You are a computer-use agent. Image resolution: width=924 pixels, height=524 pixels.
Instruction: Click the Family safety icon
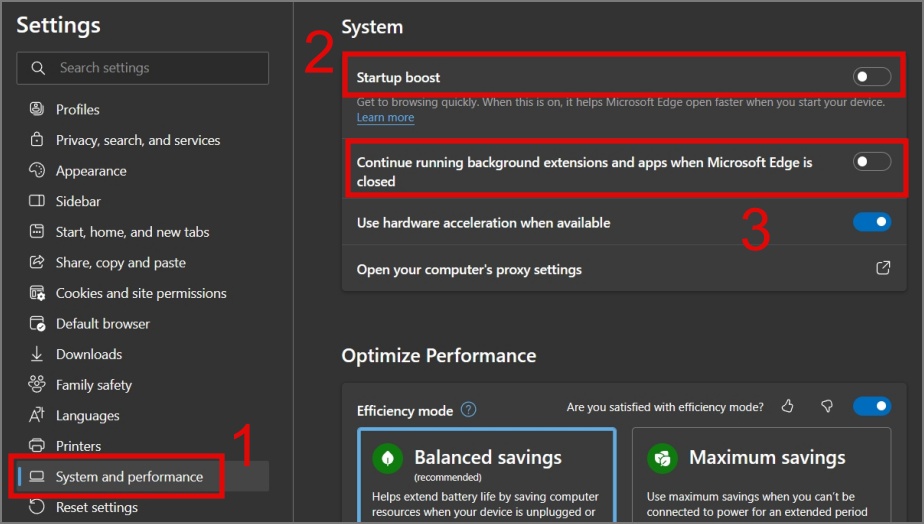pyautogui.click(x=37, y=384)
